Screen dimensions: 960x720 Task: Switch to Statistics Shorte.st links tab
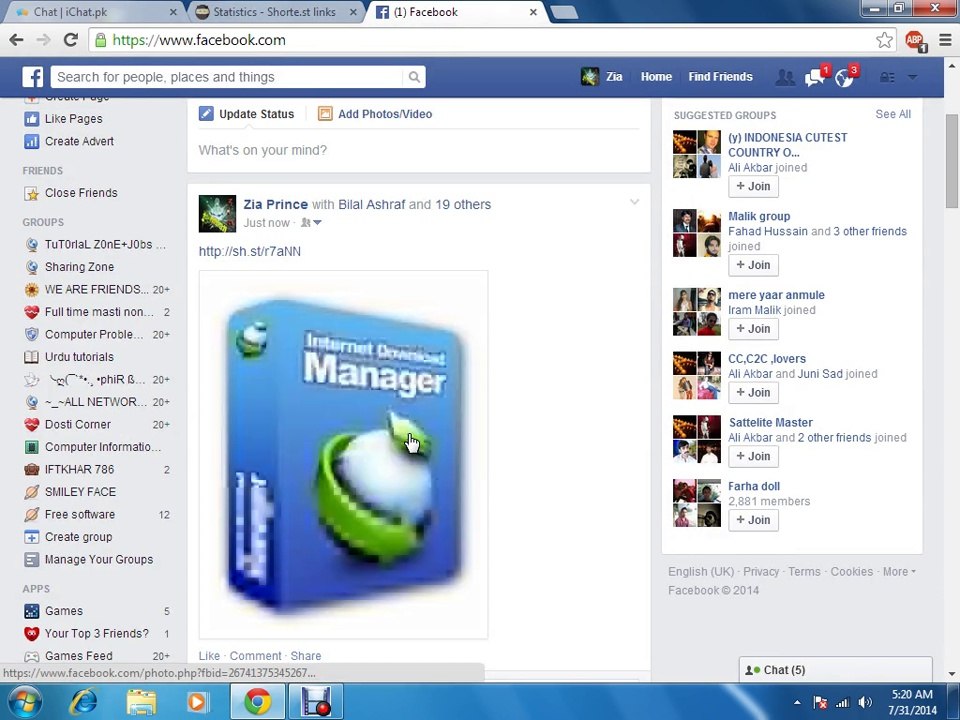[x=276, y=12]
